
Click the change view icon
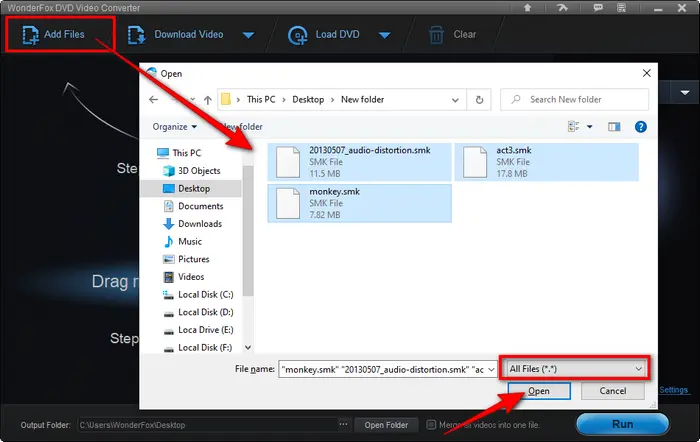pyautogui.click(x=573, y=127)
